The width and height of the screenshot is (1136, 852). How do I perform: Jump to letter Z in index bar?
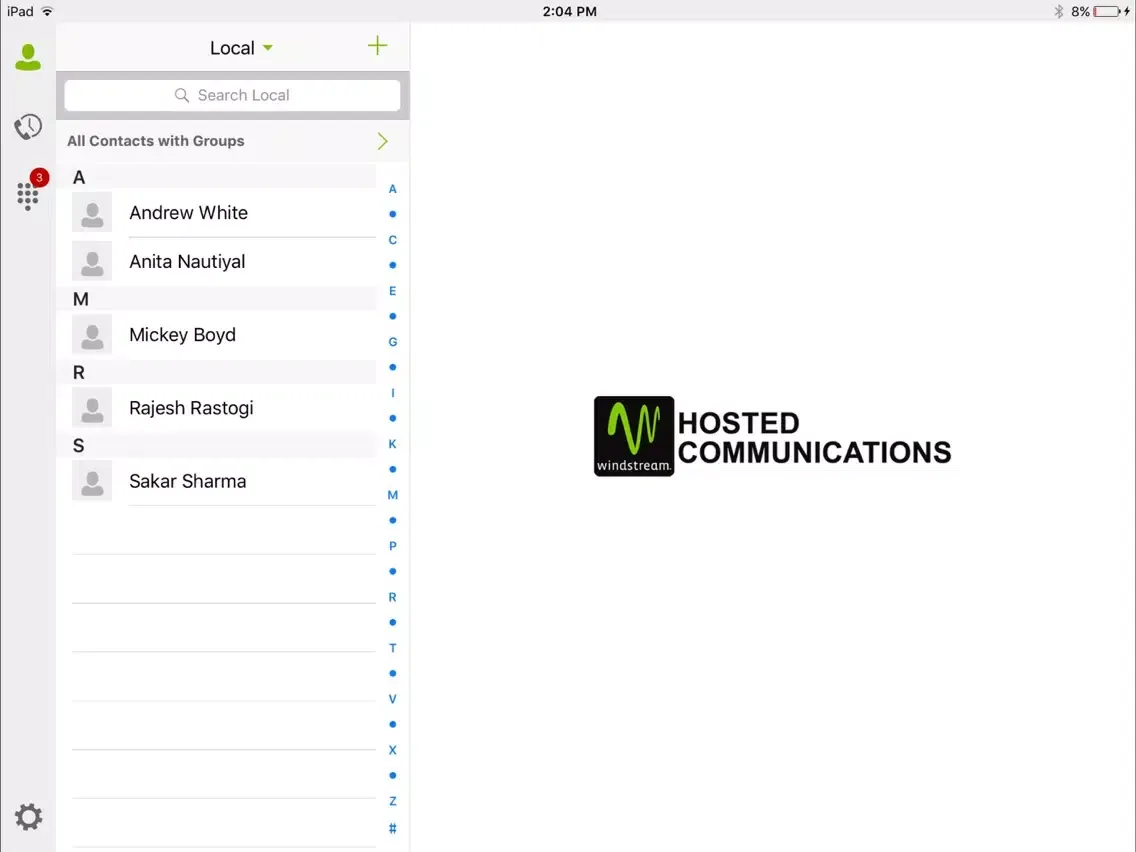coord(393,801)
